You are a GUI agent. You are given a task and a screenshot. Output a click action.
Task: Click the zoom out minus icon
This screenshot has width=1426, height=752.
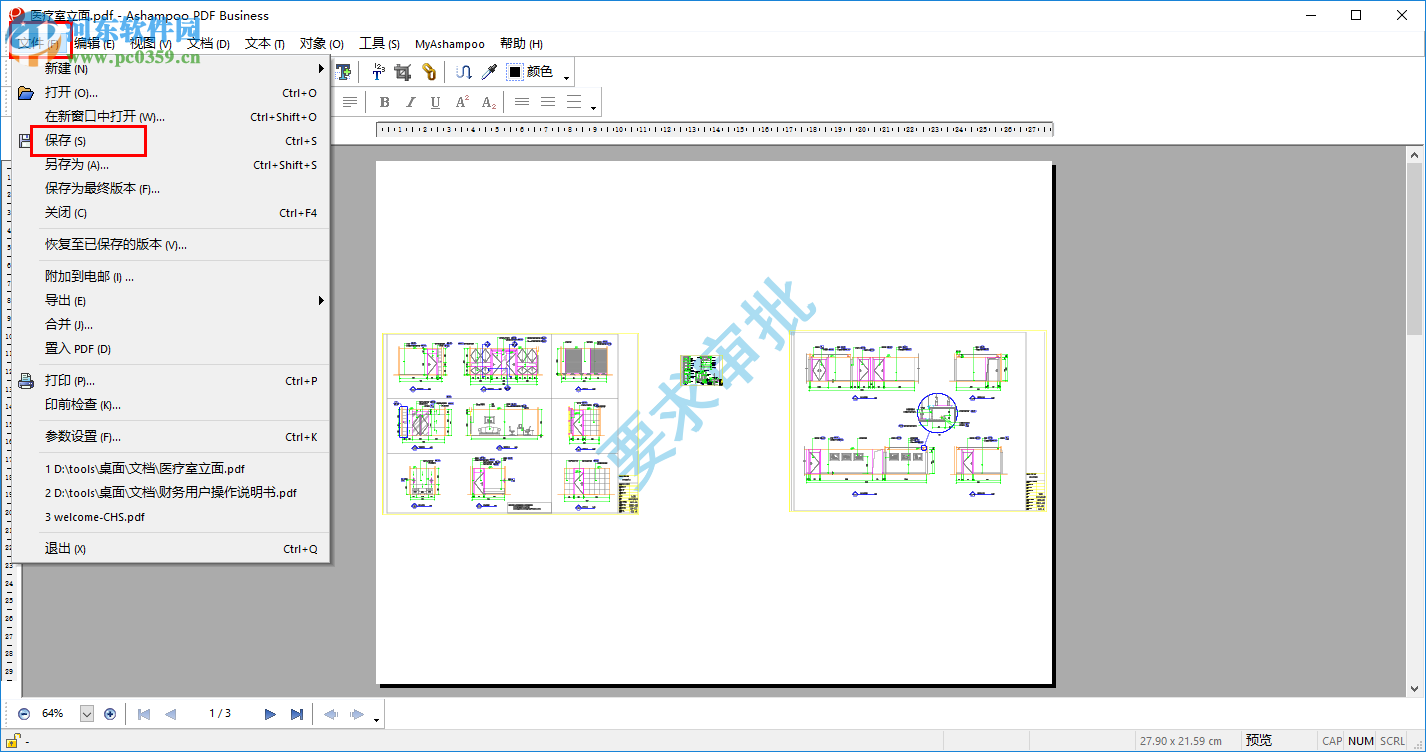[24, 714]
